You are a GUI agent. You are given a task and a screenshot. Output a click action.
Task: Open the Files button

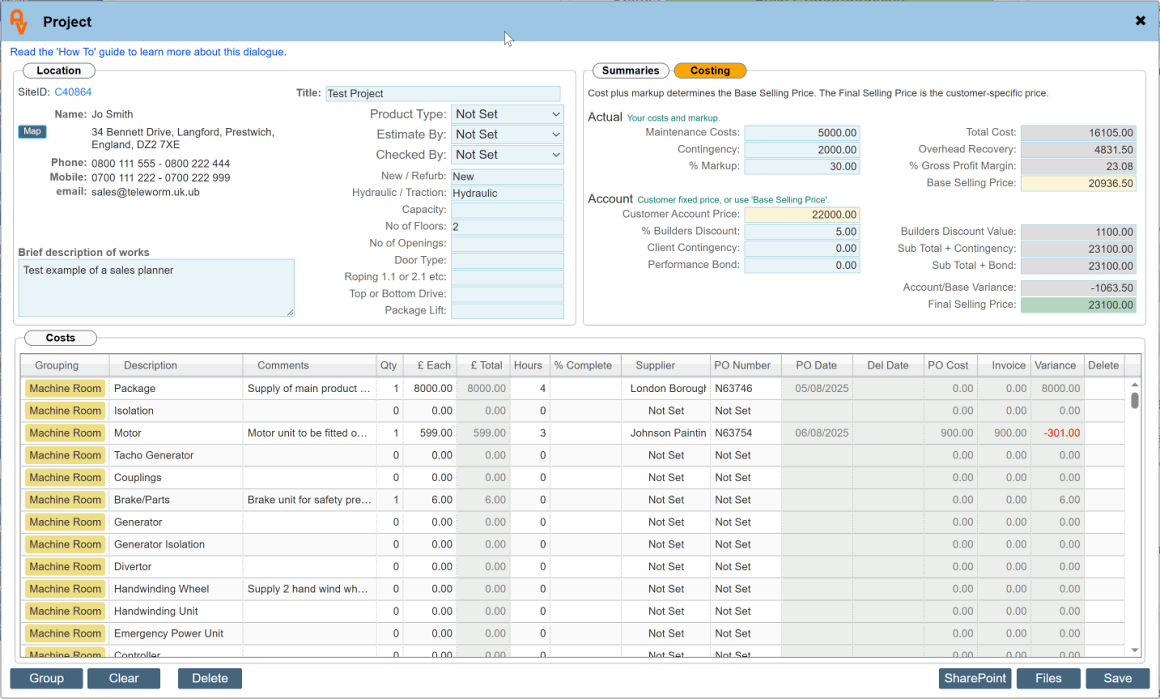coord(1048,678)
